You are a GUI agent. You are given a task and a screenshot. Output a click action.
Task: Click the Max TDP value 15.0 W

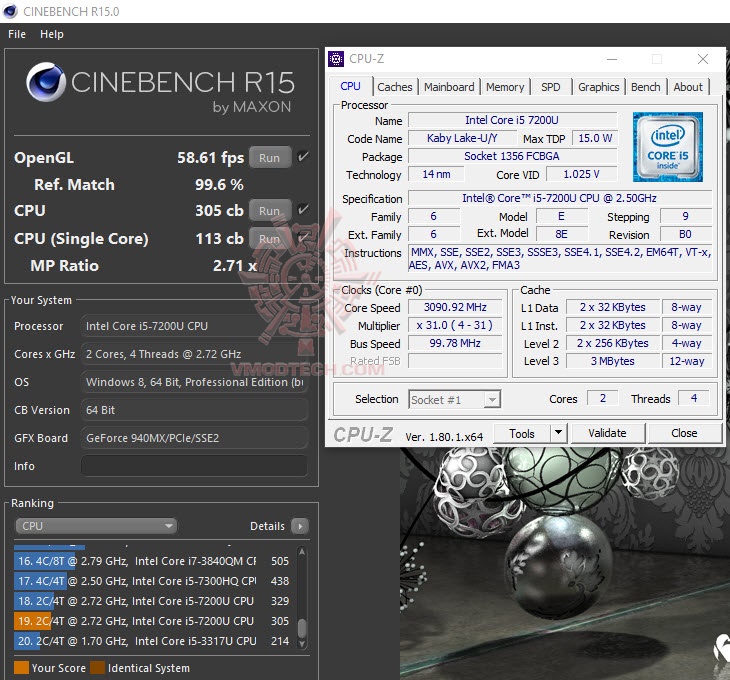(x=595, y=138)
